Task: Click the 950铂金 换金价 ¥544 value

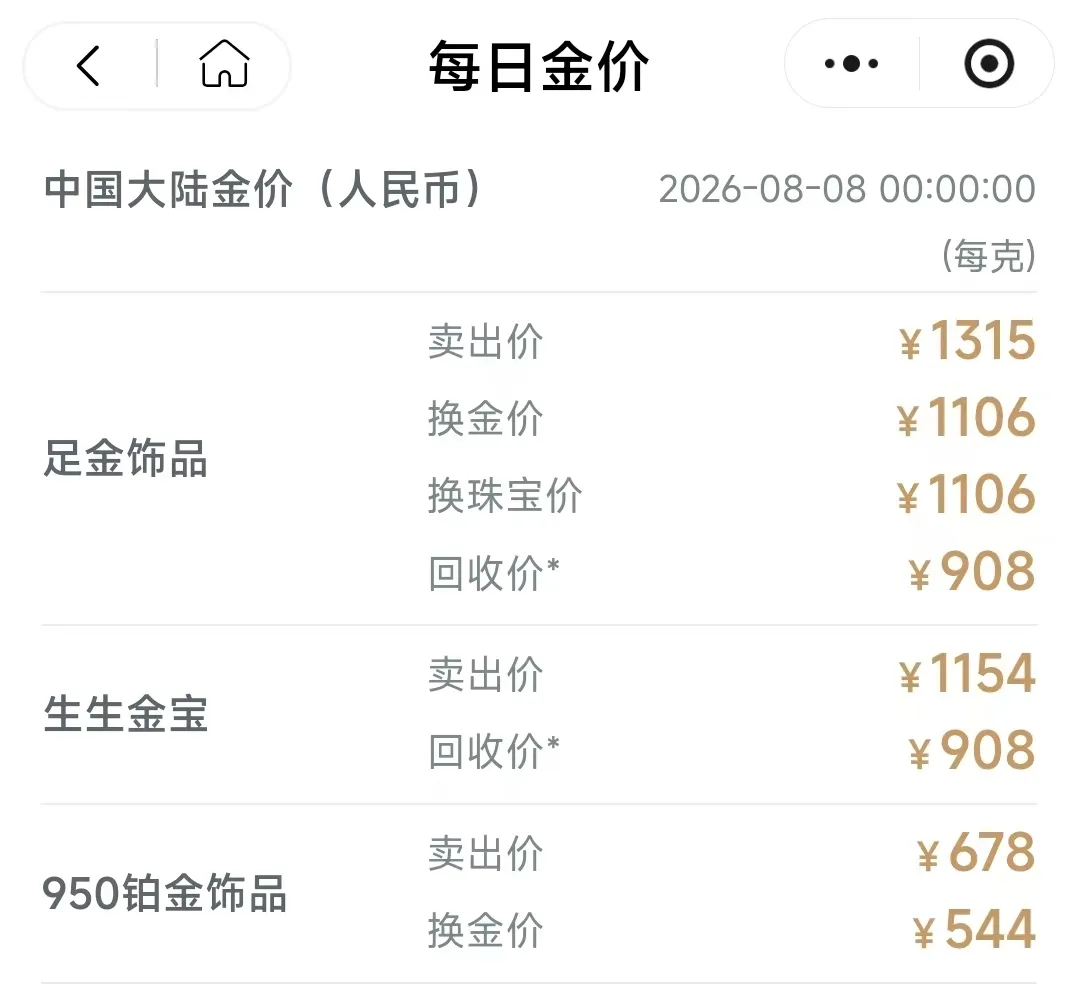Action: [974, 929]
